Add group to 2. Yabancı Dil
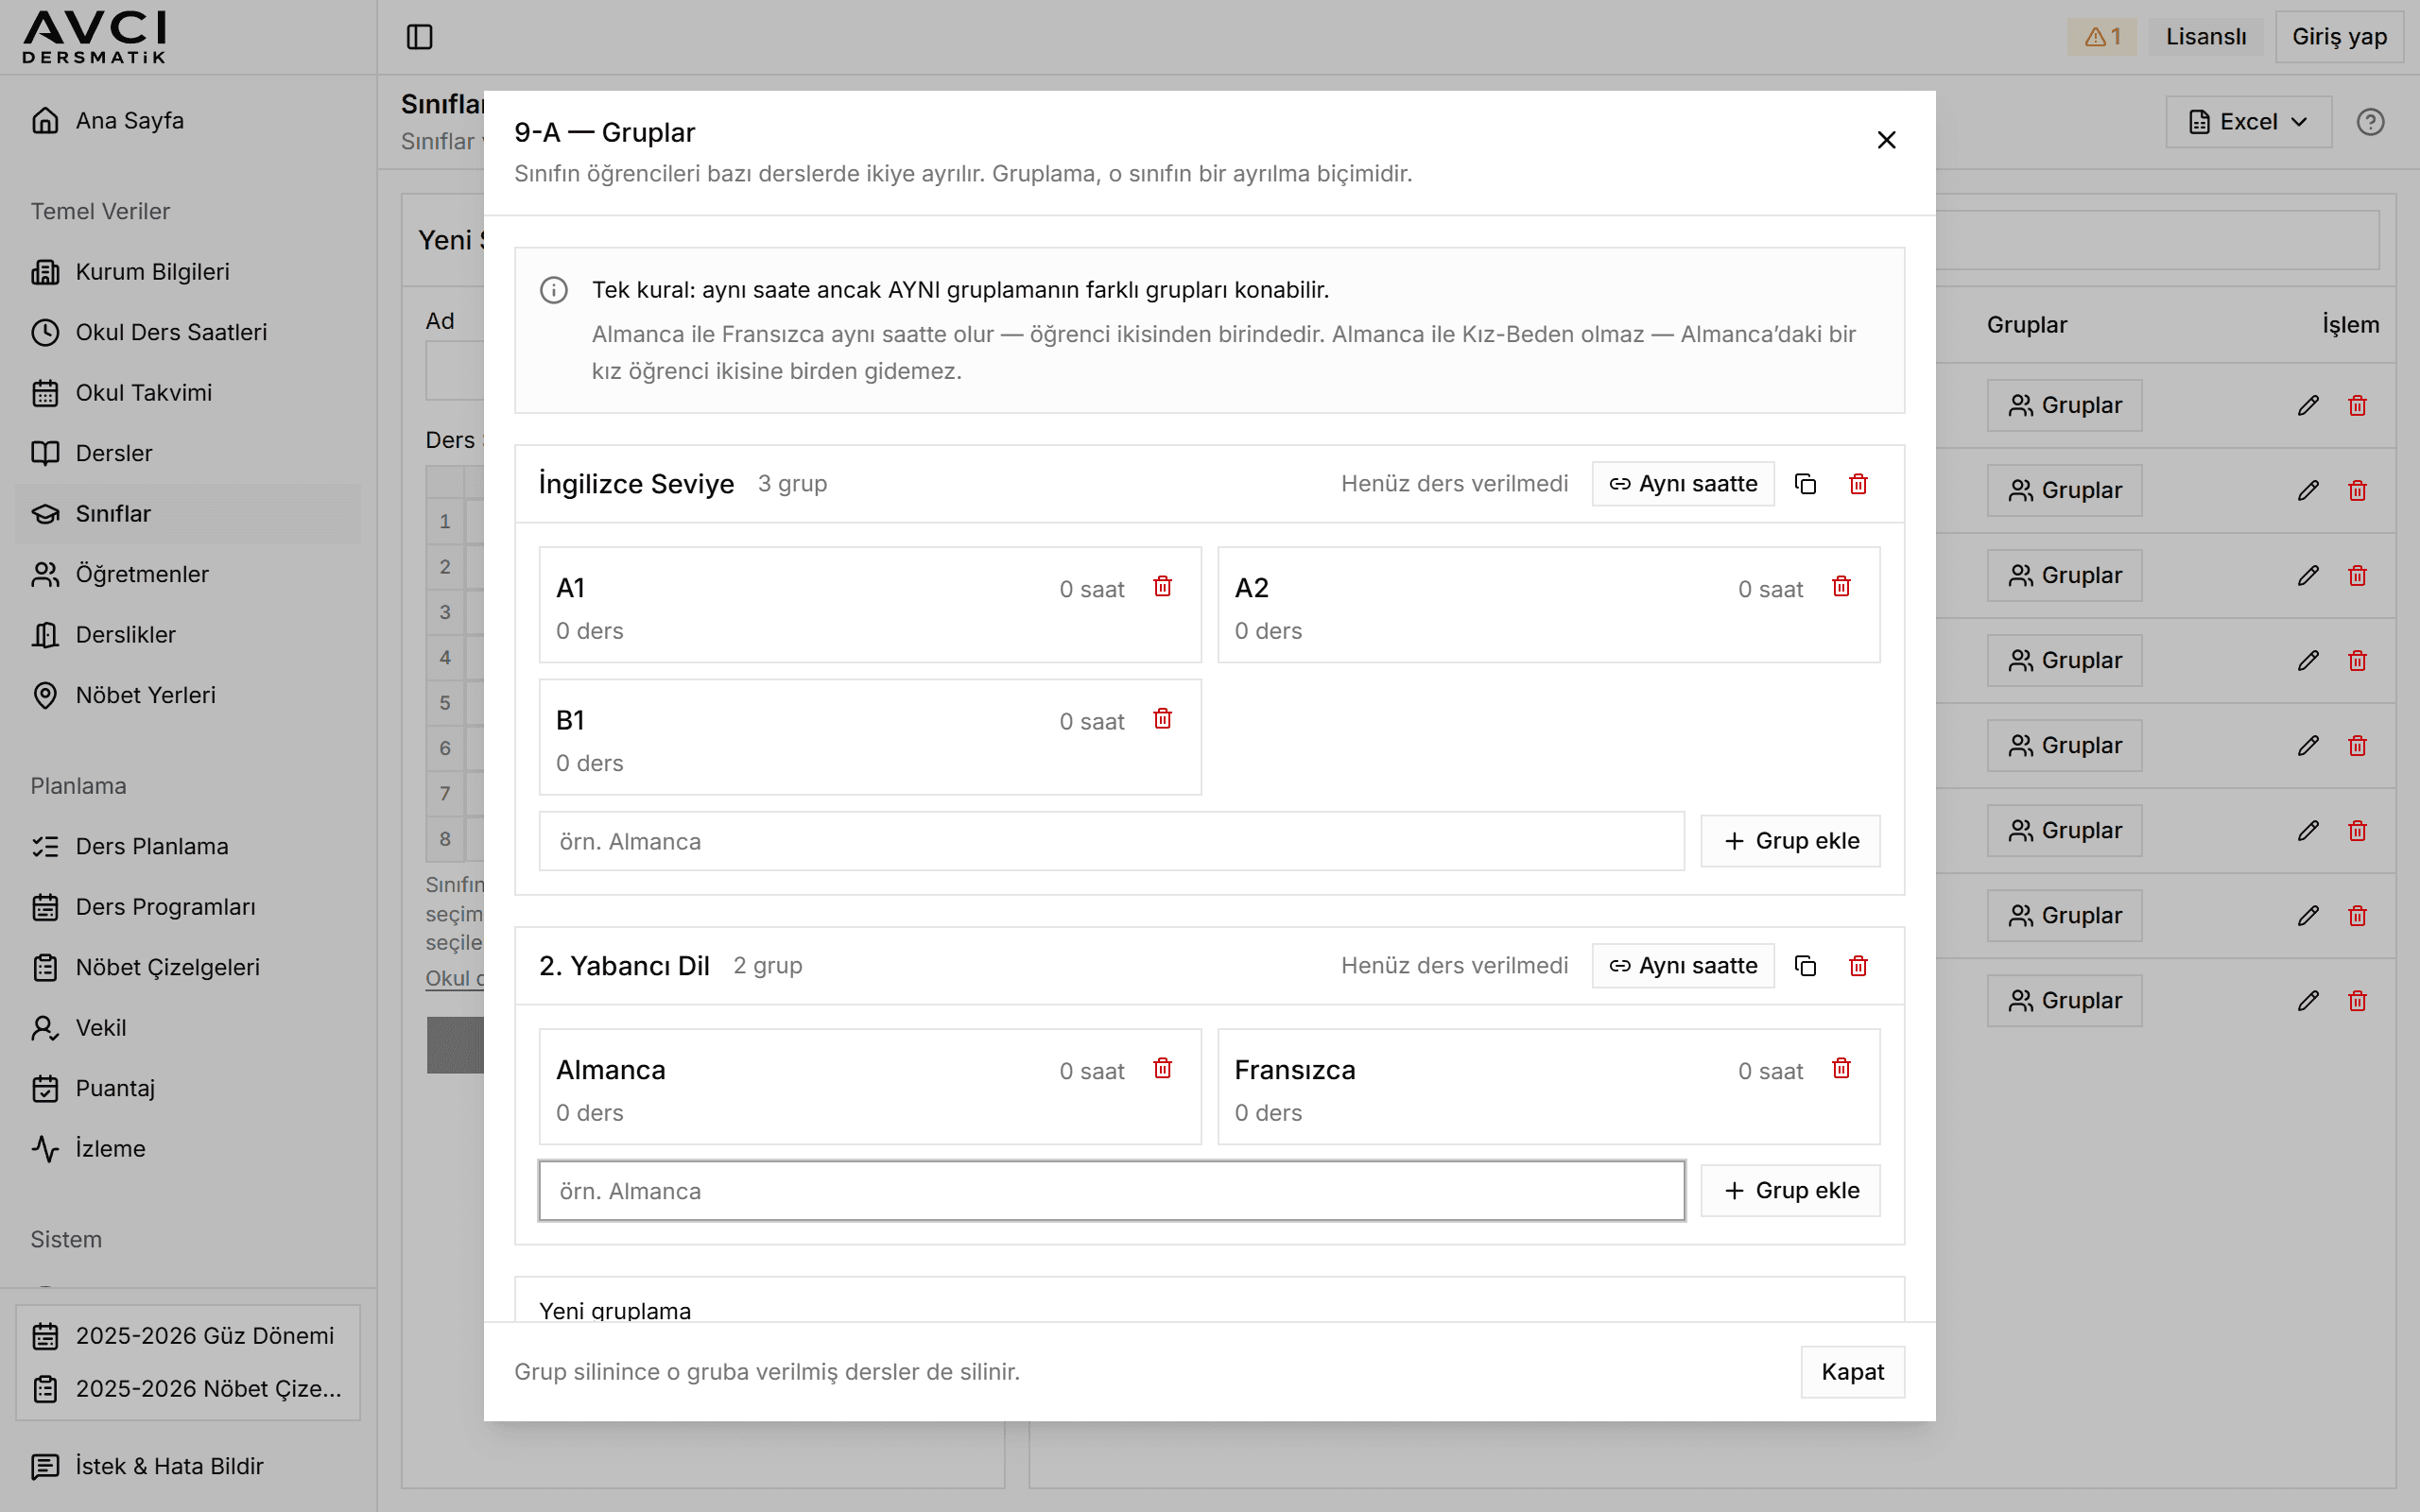The image size is (2420, 1512). 1790,1191
